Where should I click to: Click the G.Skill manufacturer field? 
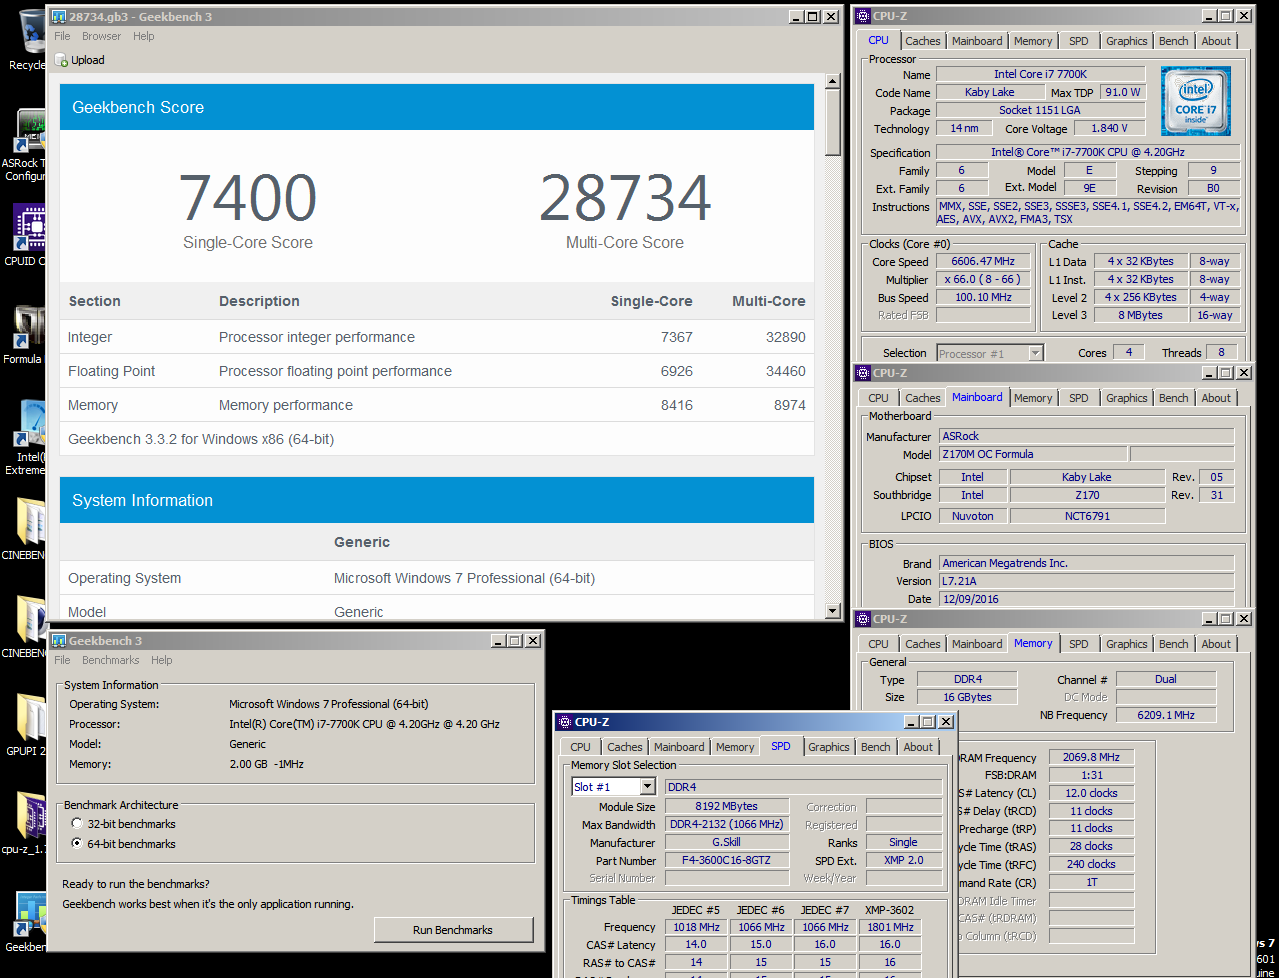click(726, 842)
